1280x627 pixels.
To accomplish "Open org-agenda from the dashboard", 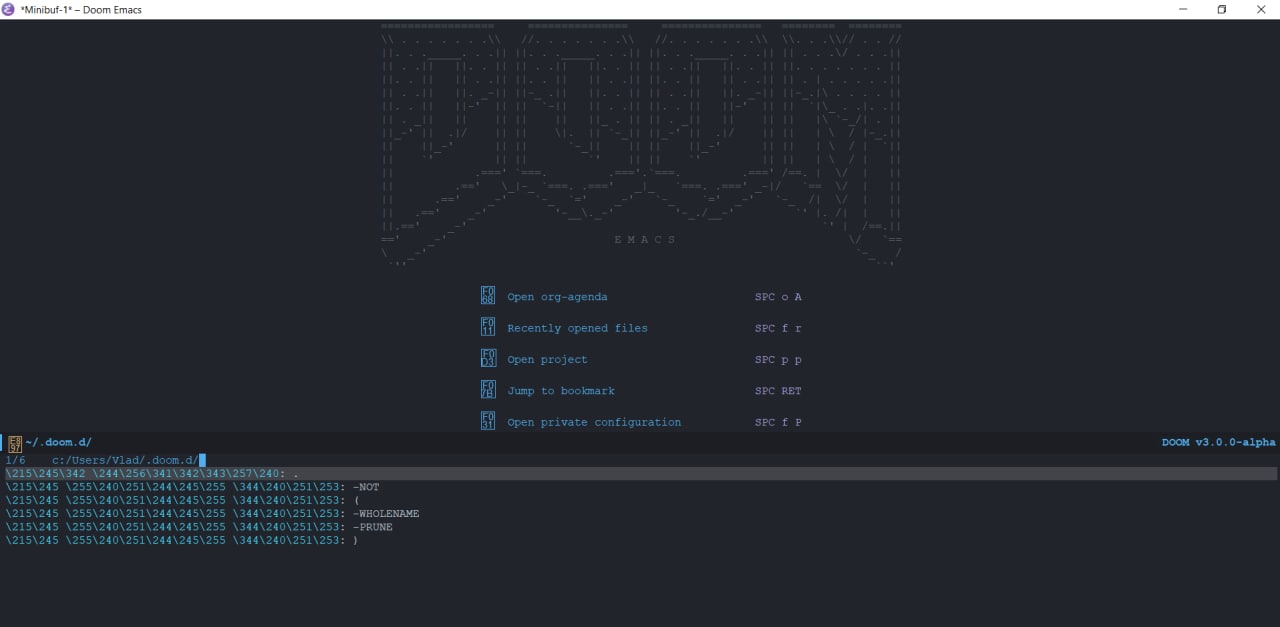I will pos(557,297).
